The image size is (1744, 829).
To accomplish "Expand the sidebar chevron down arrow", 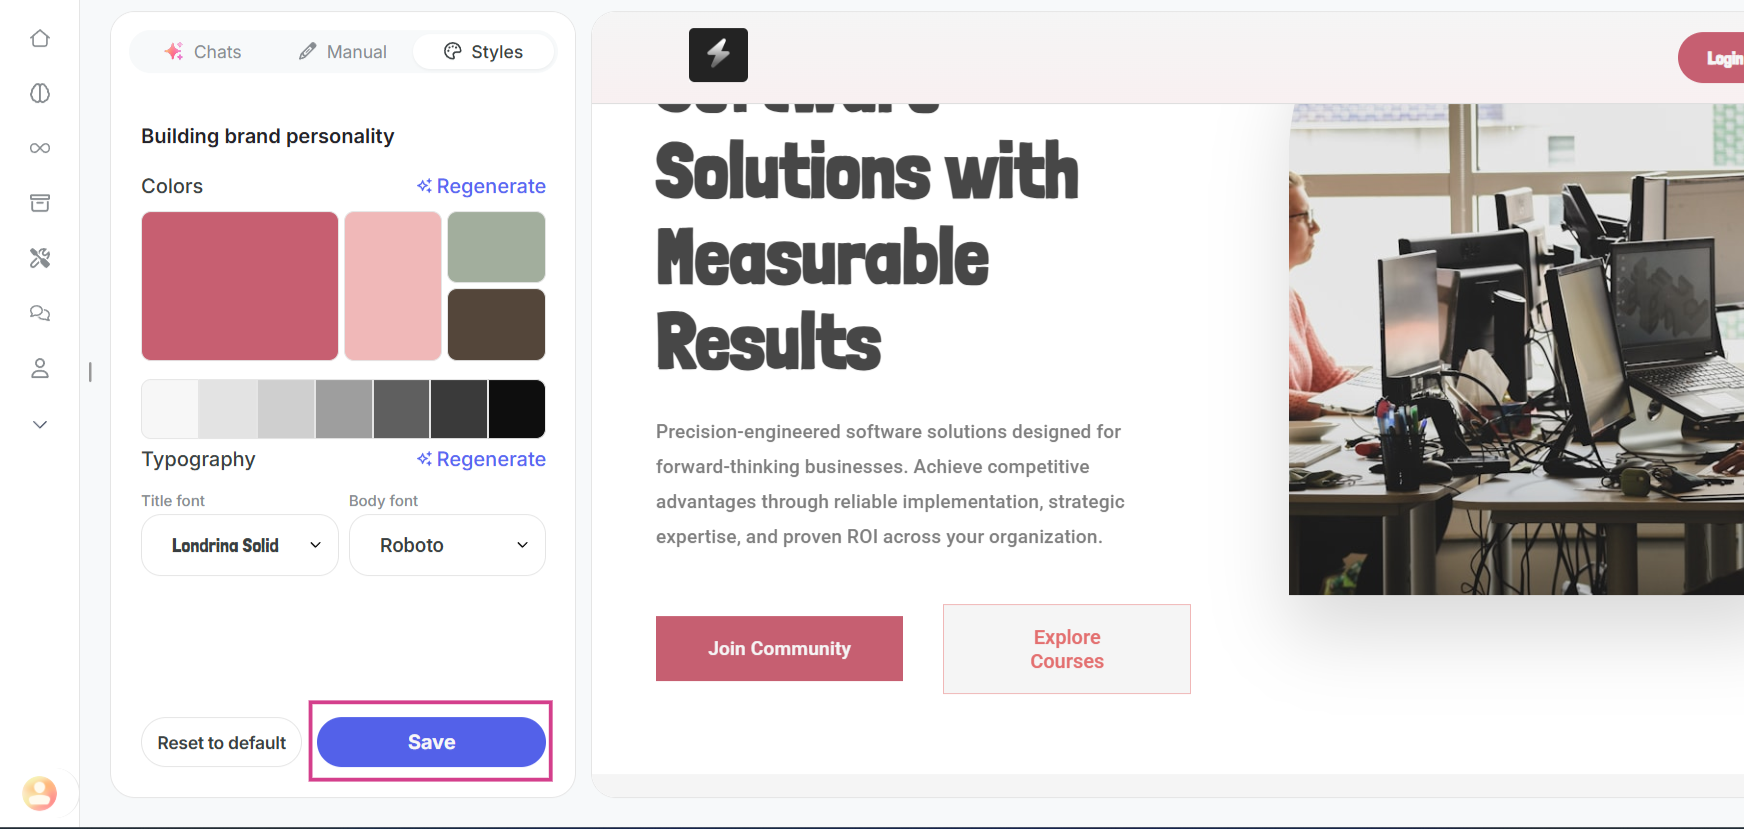I will [40, 424].
